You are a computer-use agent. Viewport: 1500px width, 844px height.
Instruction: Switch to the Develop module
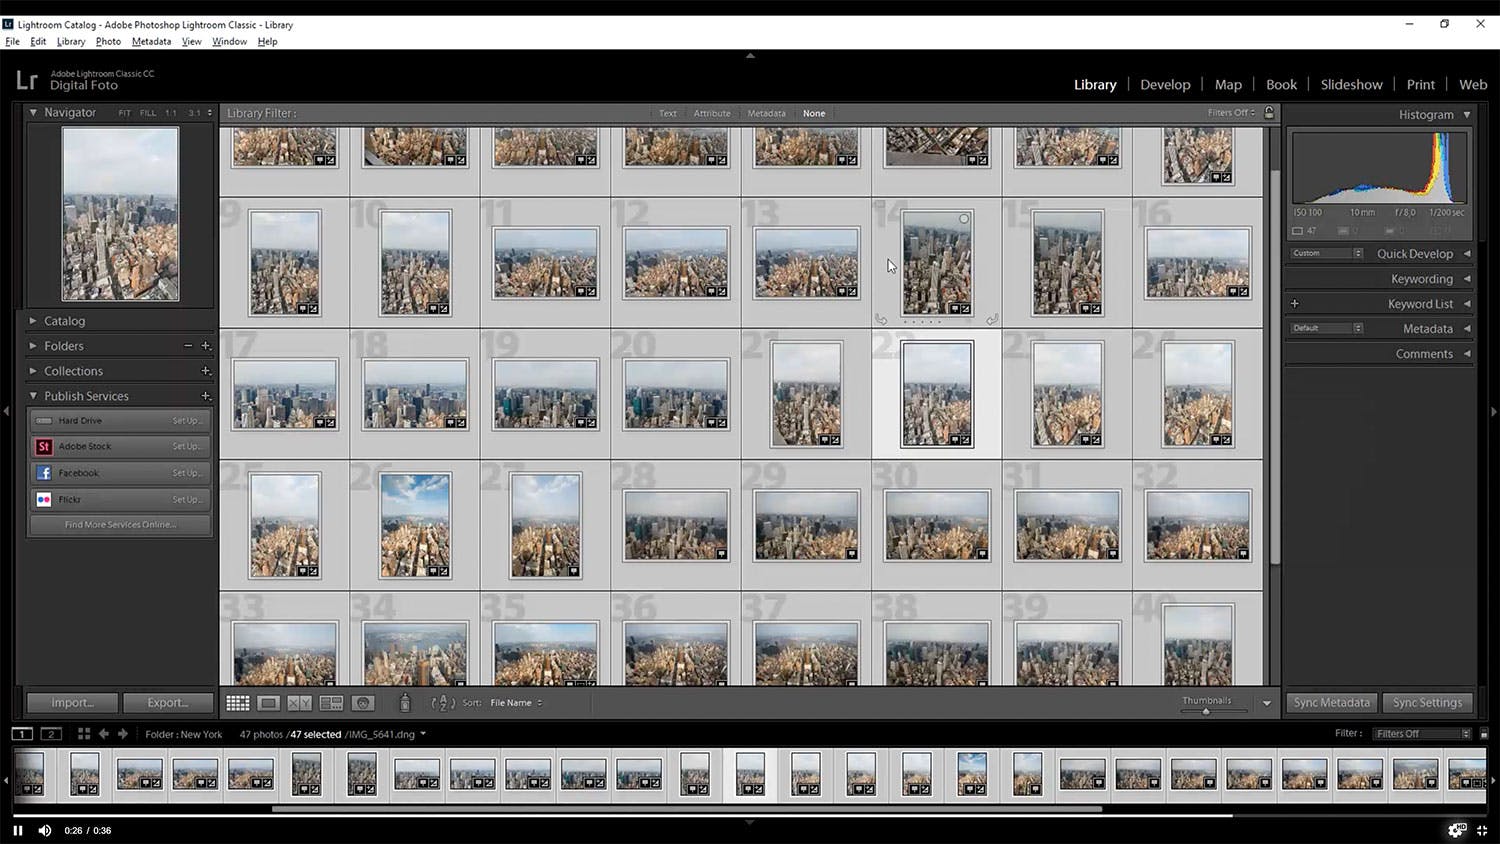(1165, 85)
